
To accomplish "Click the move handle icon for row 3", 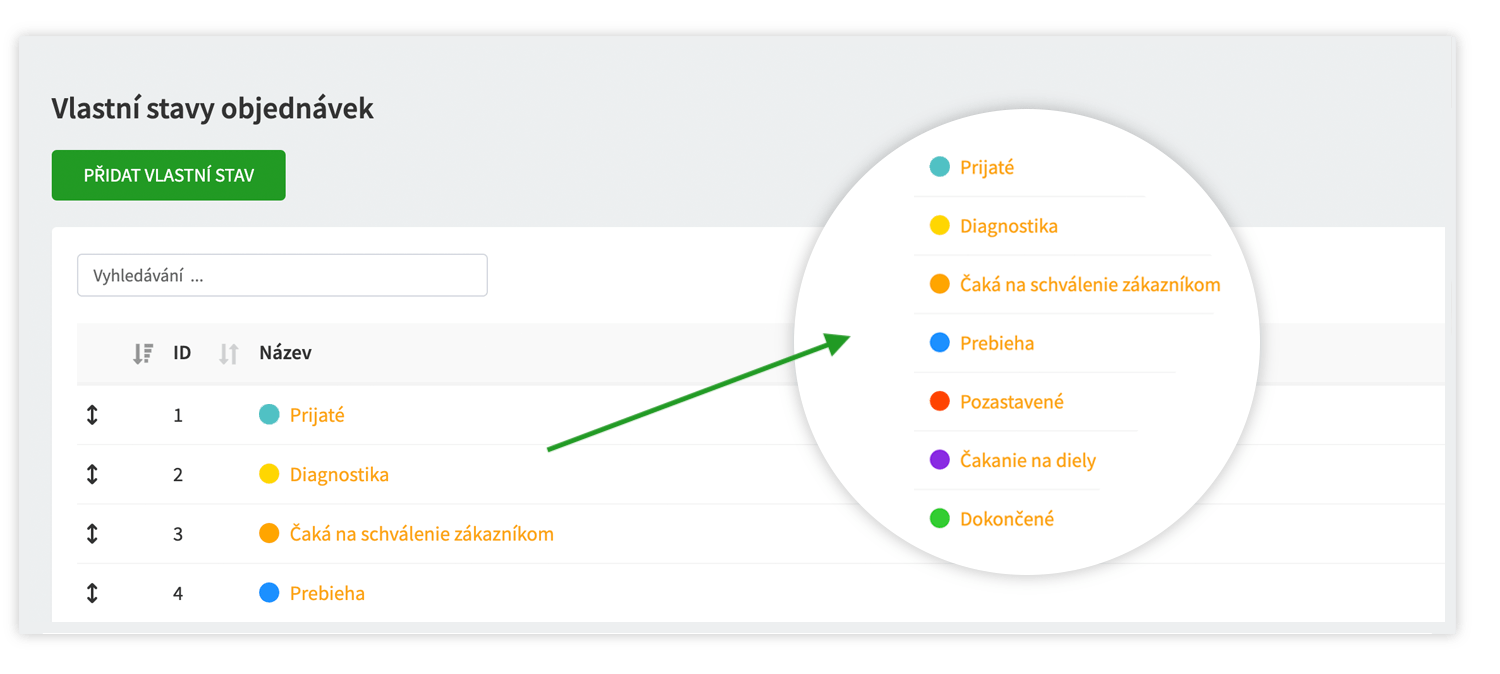I will click(x=92, y=534).
